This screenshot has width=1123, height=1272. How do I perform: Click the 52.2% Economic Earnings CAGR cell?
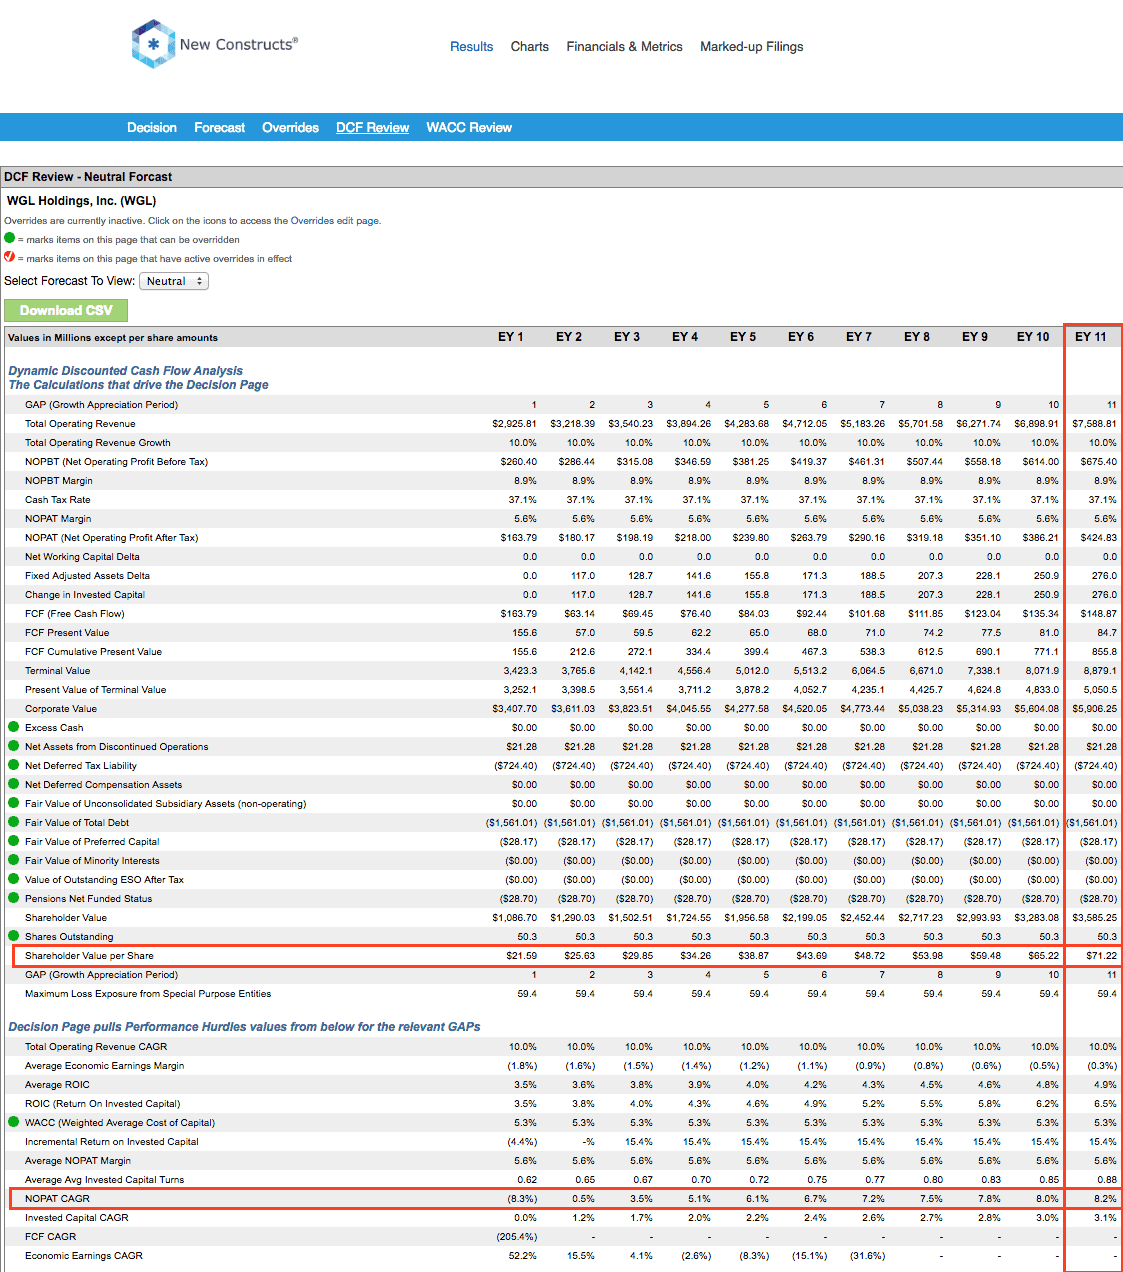coord(523,1255)
